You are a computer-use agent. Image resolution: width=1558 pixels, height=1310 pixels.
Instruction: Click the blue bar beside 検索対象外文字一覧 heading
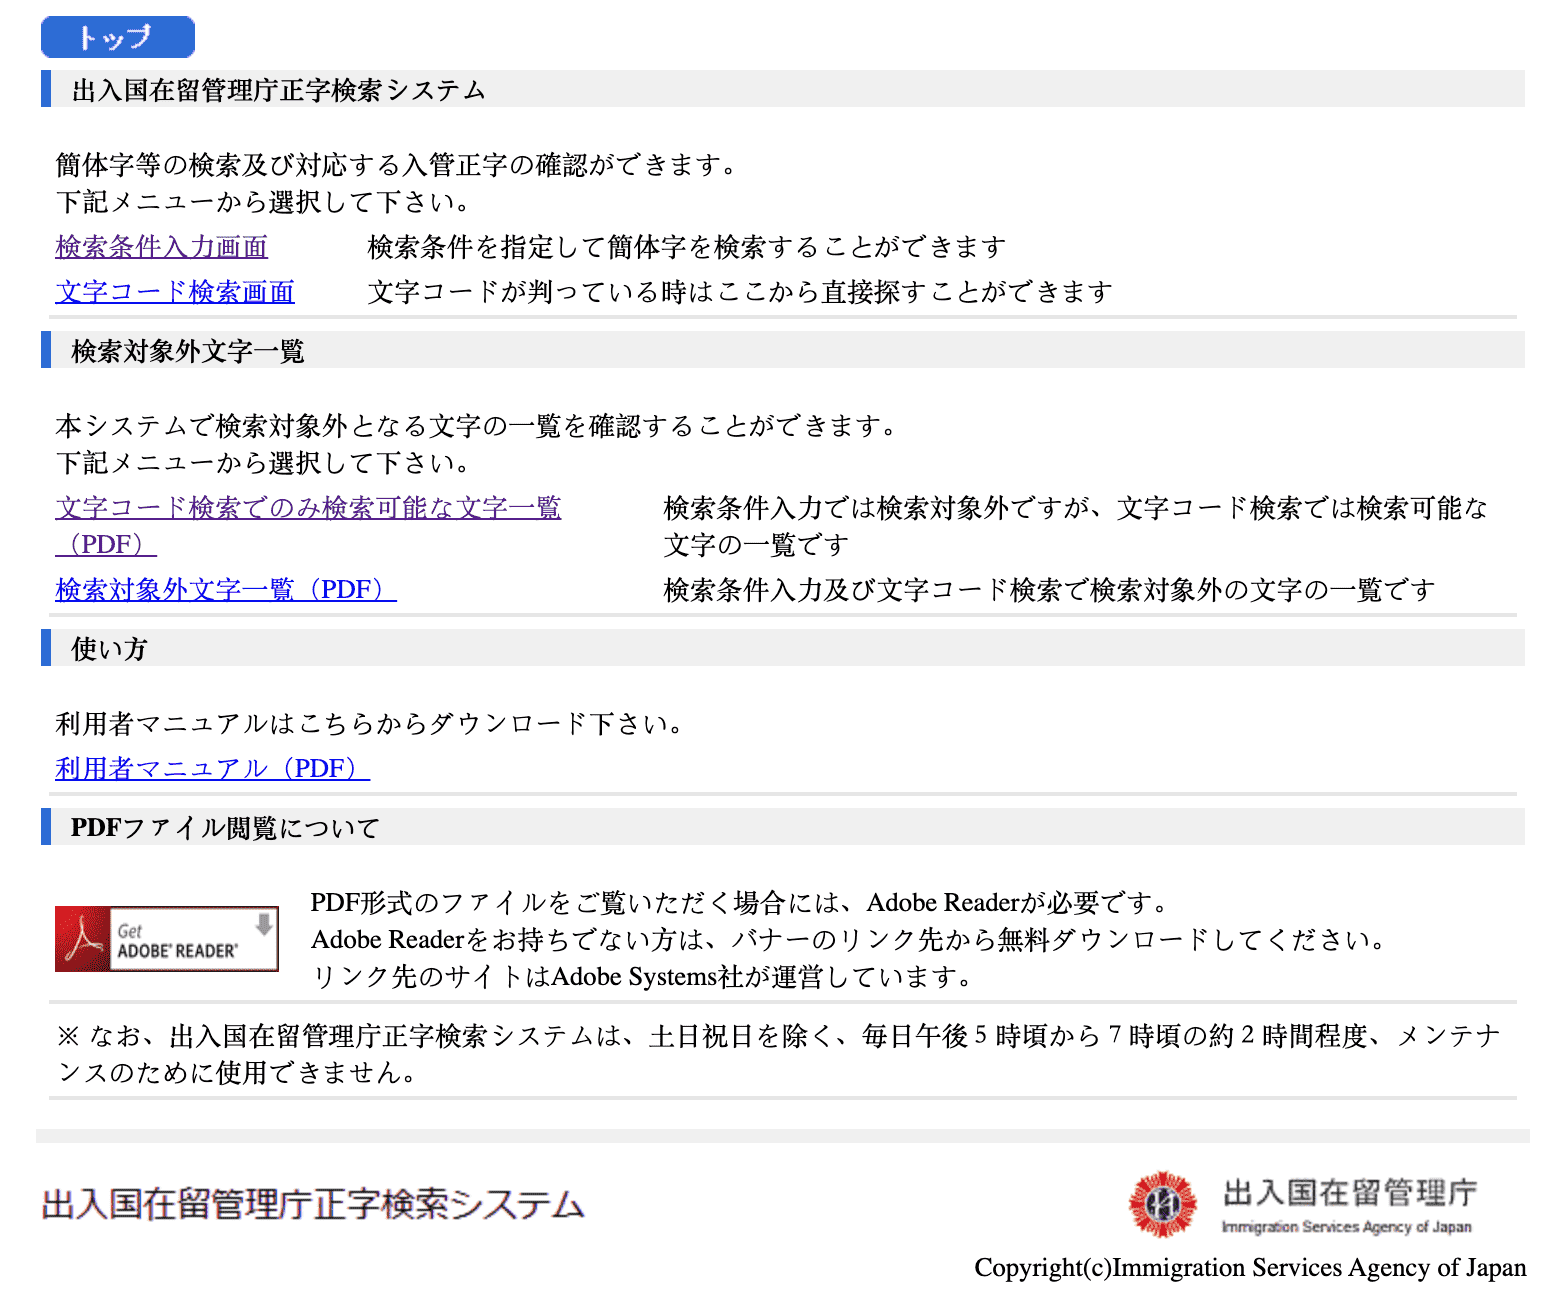coord(46,351)
